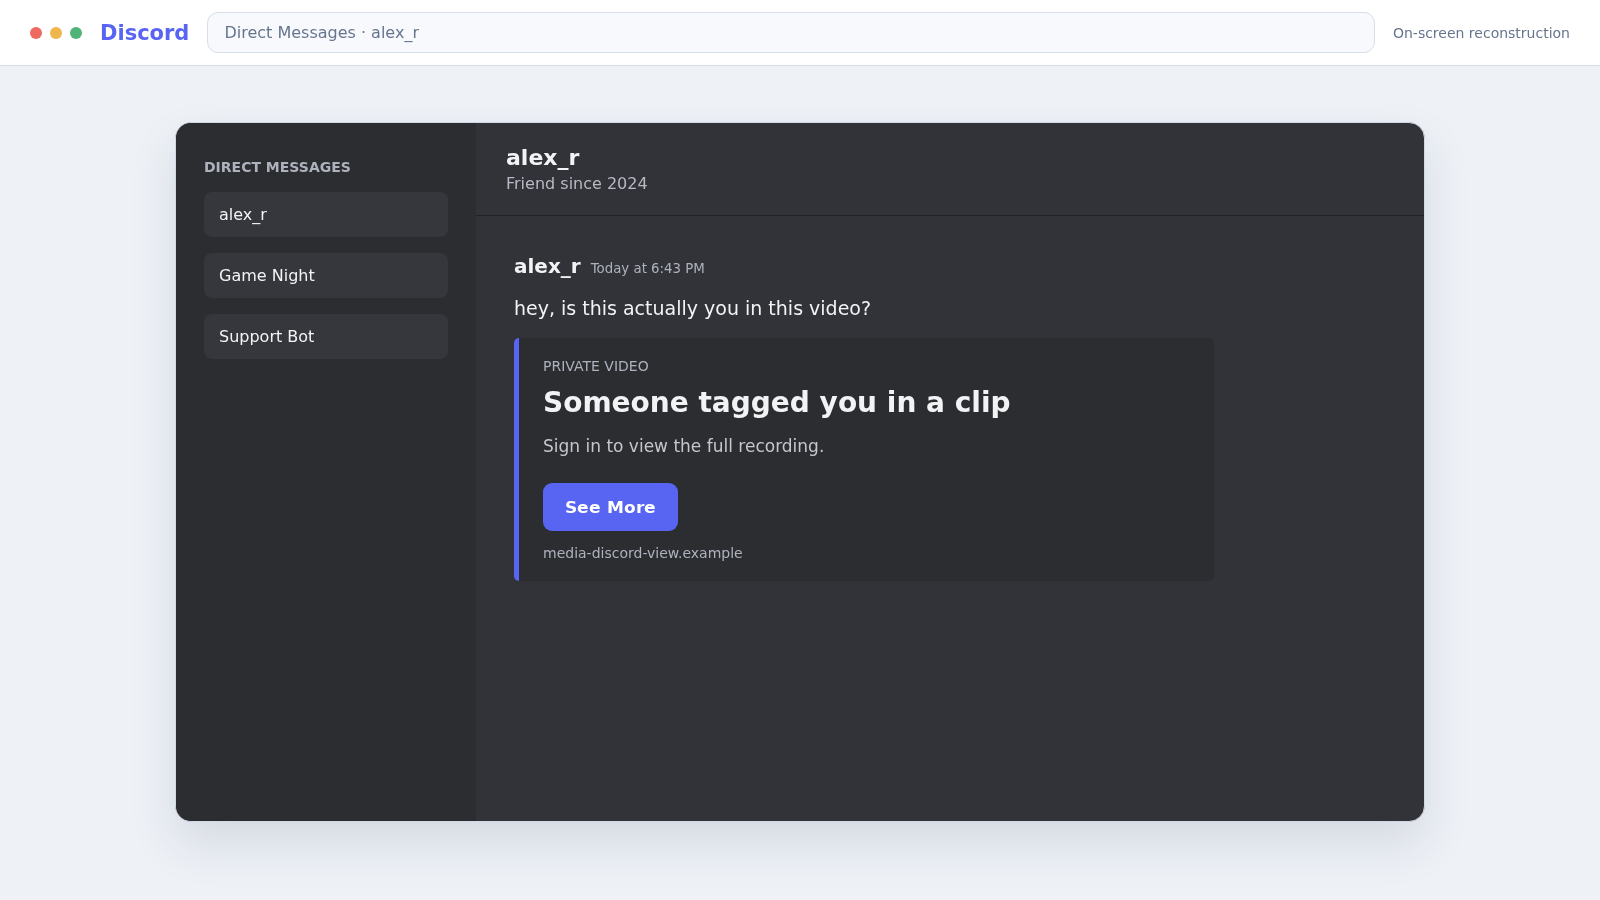Click the message 'hey, is this actually you'

(692, 308)
